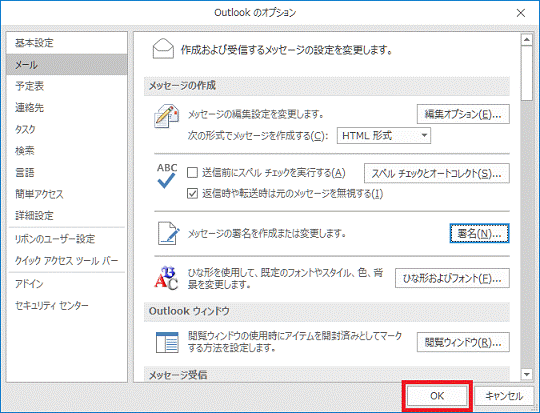Click the signature document-with-pen icon
Screen dimensions: 540x413
(x=168, y=233)
